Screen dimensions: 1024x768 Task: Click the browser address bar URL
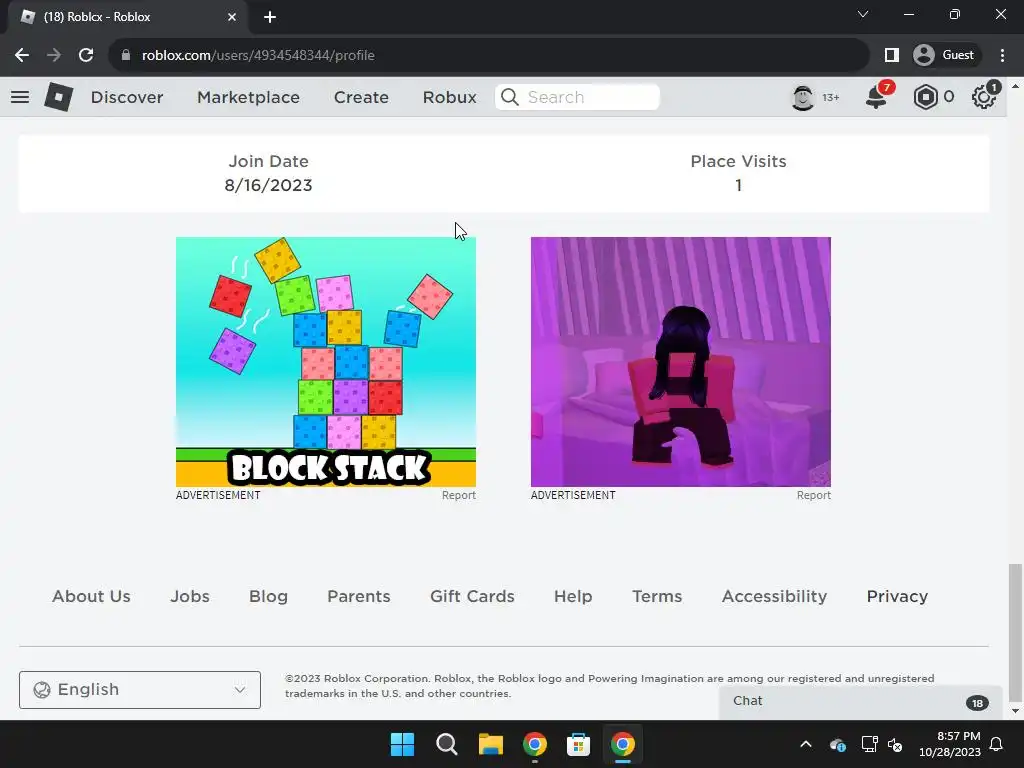259,55
